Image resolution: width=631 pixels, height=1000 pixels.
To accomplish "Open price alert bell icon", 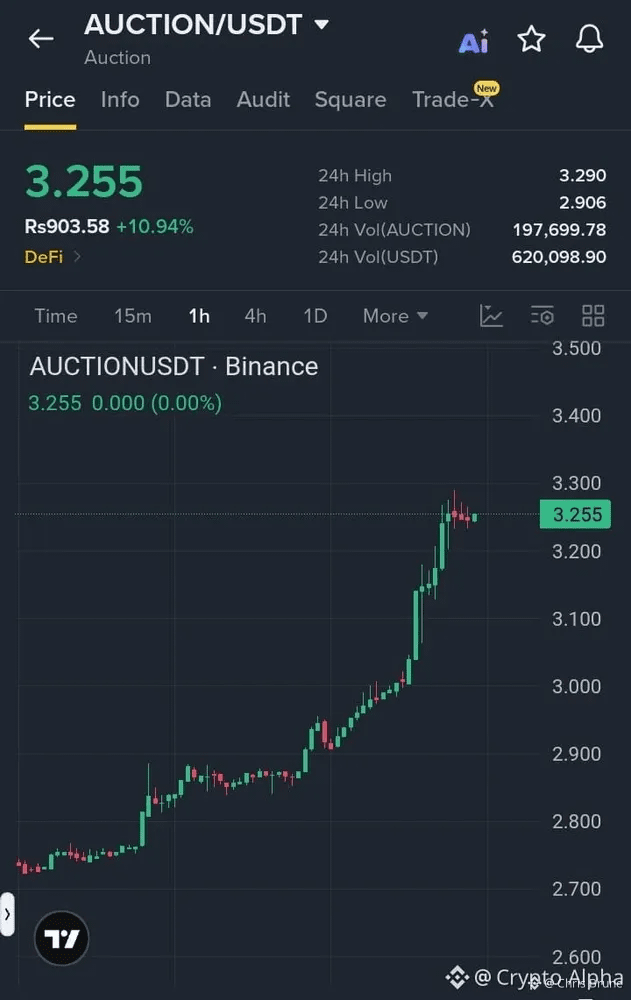I will [x=589, y=40].
